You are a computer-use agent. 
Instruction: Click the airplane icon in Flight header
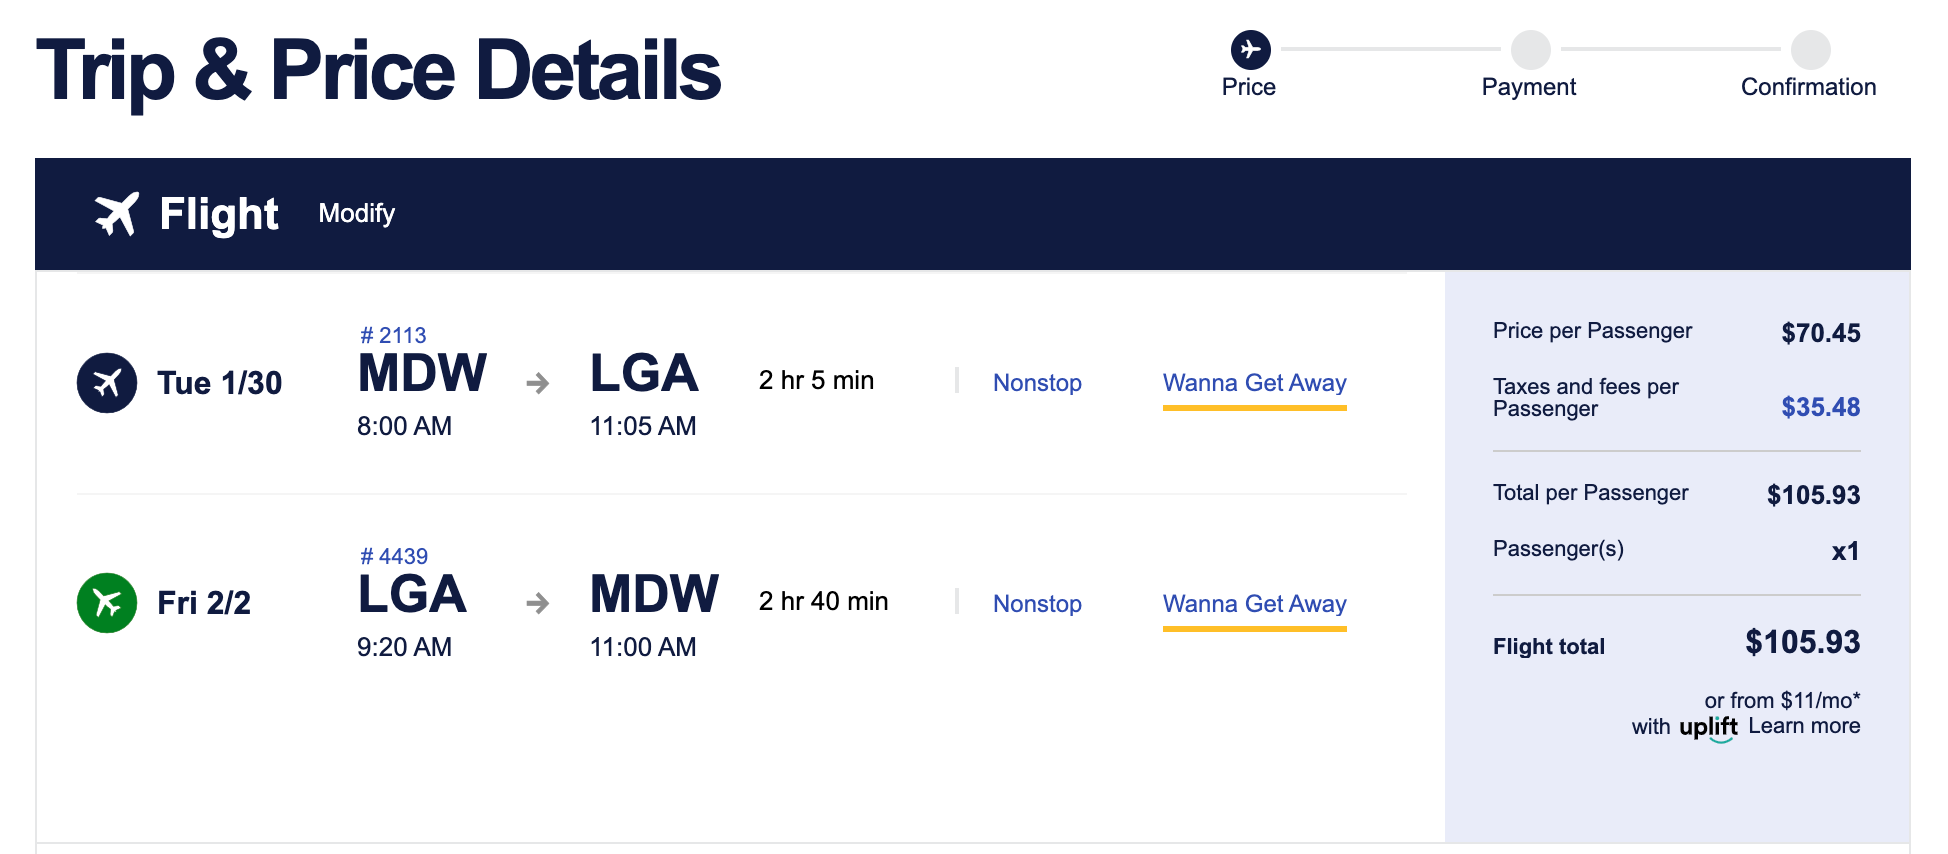(116, 213)
